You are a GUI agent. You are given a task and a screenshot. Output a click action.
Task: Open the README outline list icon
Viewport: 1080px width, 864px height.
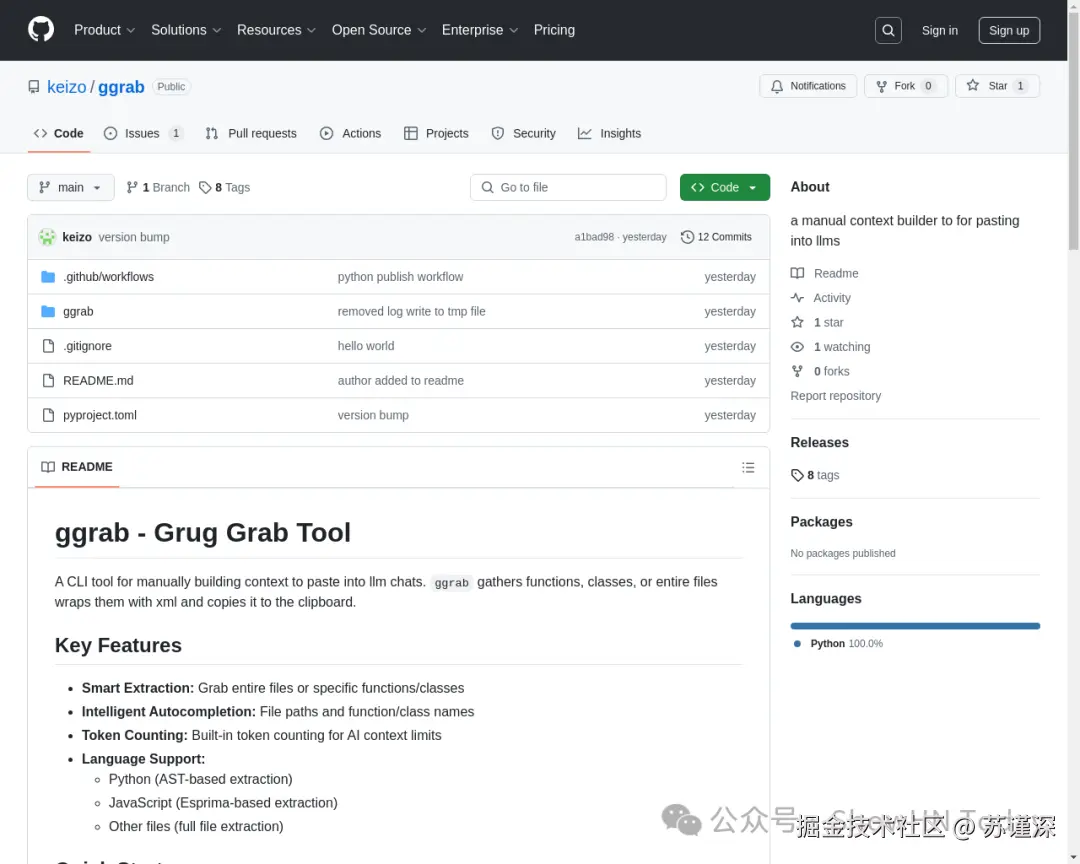point(748,468)
